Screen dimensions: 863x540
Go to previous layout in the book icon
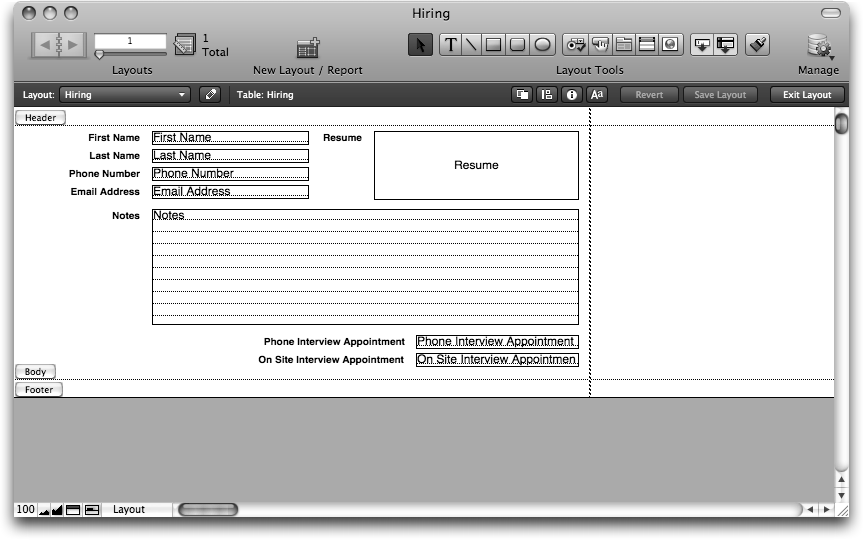pos(45,45)
